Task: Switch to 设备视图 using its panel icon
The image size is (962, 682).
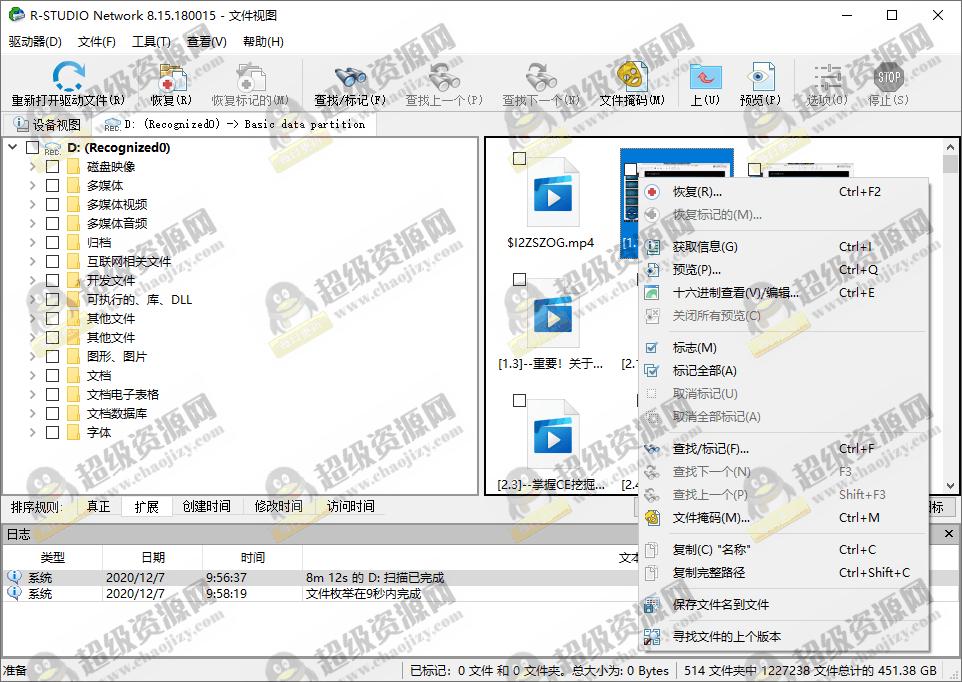Action: point(20,123)
